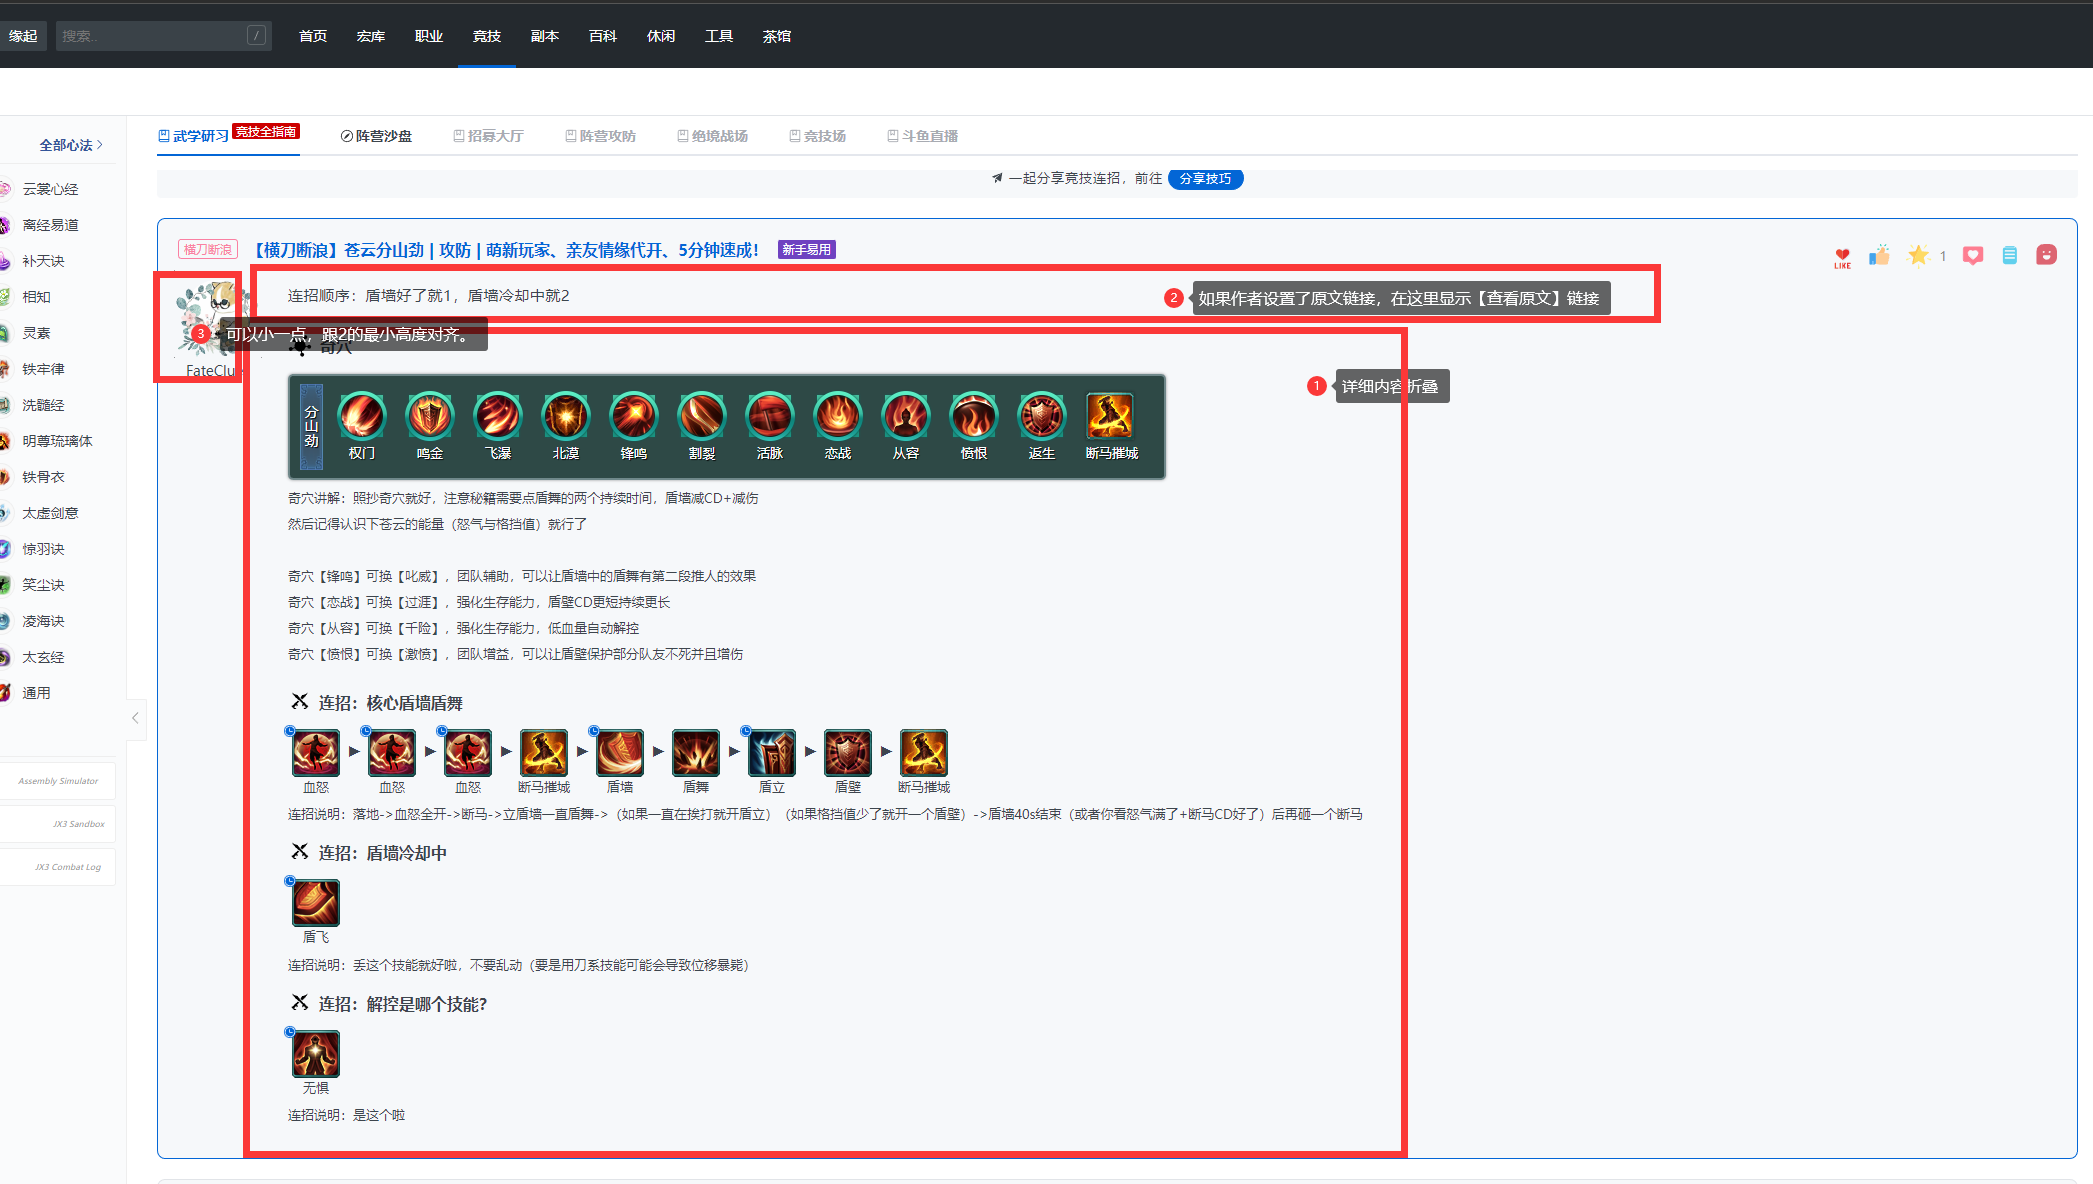The height and width of the screenshot is (1184, 2093).
Task: Click the 分享技巧 button
Action: coord(1205,178)
